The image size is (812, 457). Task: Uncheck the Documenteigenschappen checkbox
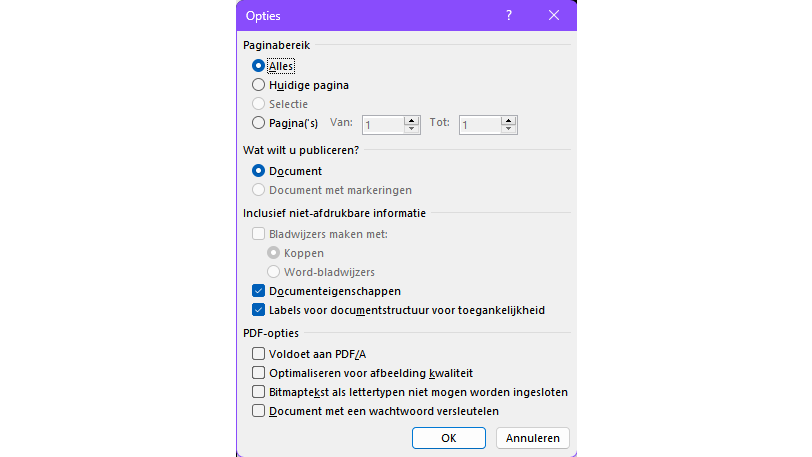point(259,291)
